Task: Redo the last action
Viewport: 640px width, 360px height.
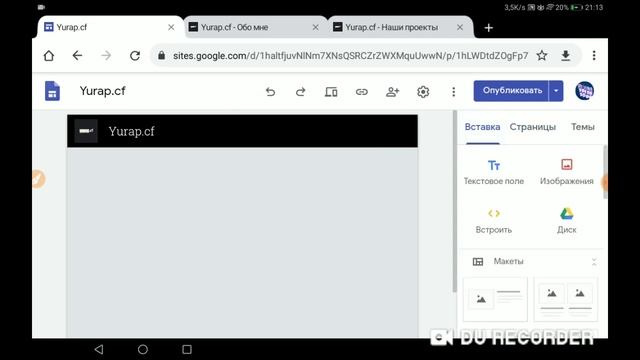Action: point(300,91)
